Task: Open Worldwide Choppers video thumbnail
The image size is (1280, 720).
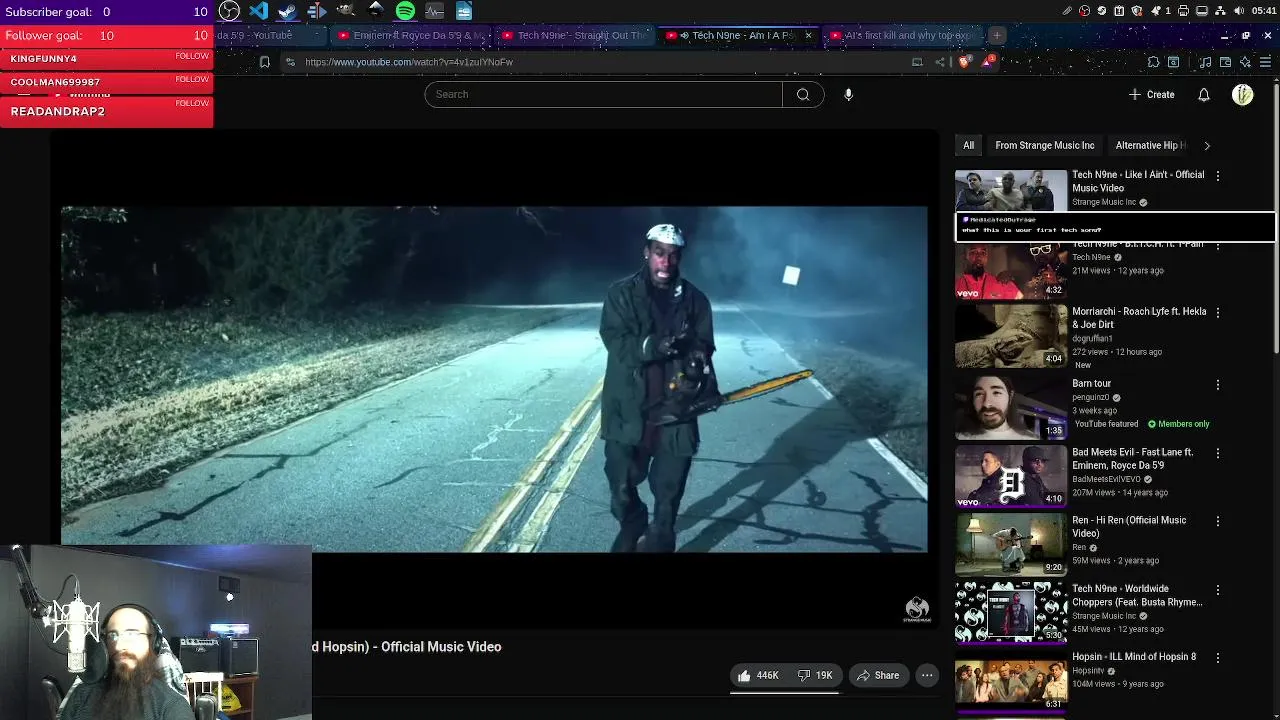Action: (1010, 613)
